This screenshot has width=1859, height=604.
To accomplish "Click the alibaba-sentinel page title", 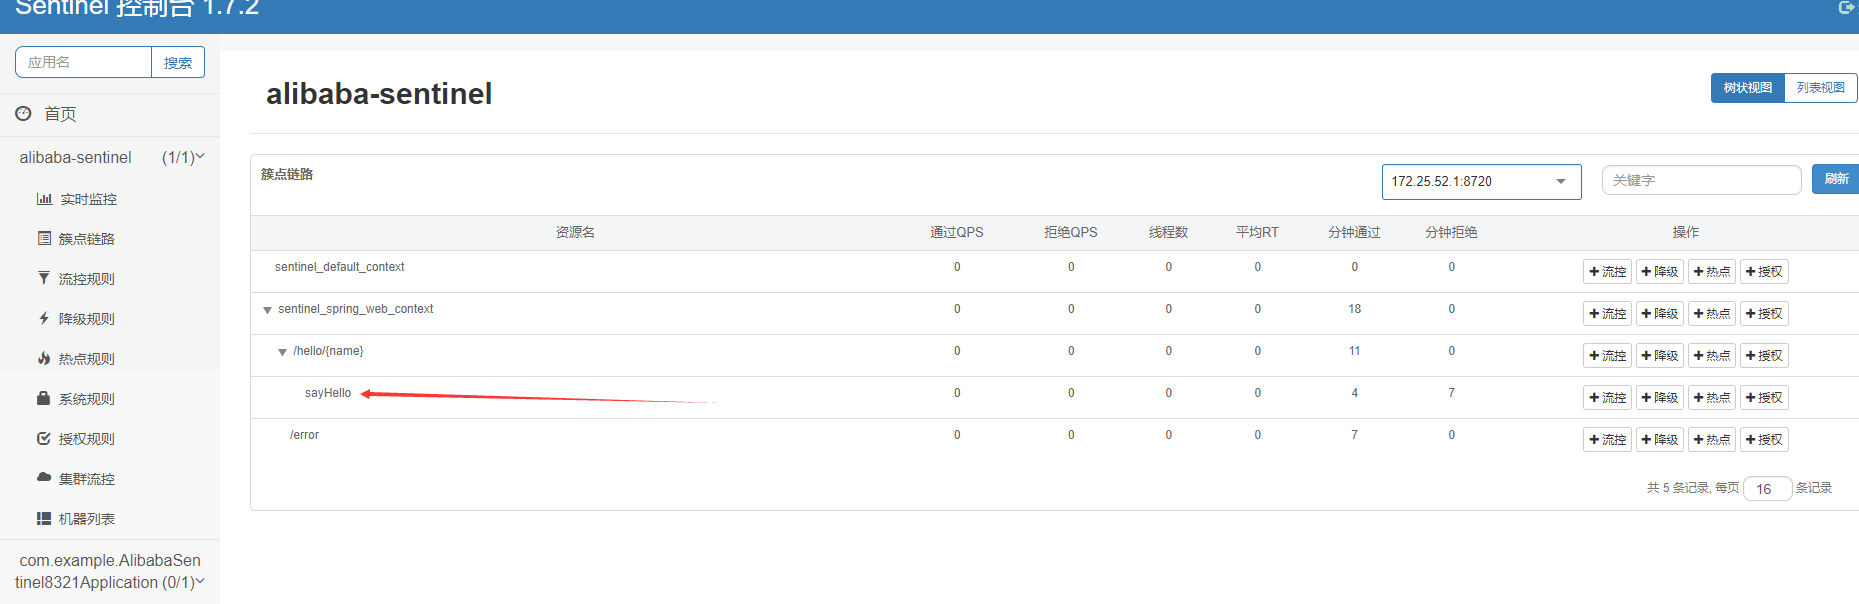I will pos(379,94).
